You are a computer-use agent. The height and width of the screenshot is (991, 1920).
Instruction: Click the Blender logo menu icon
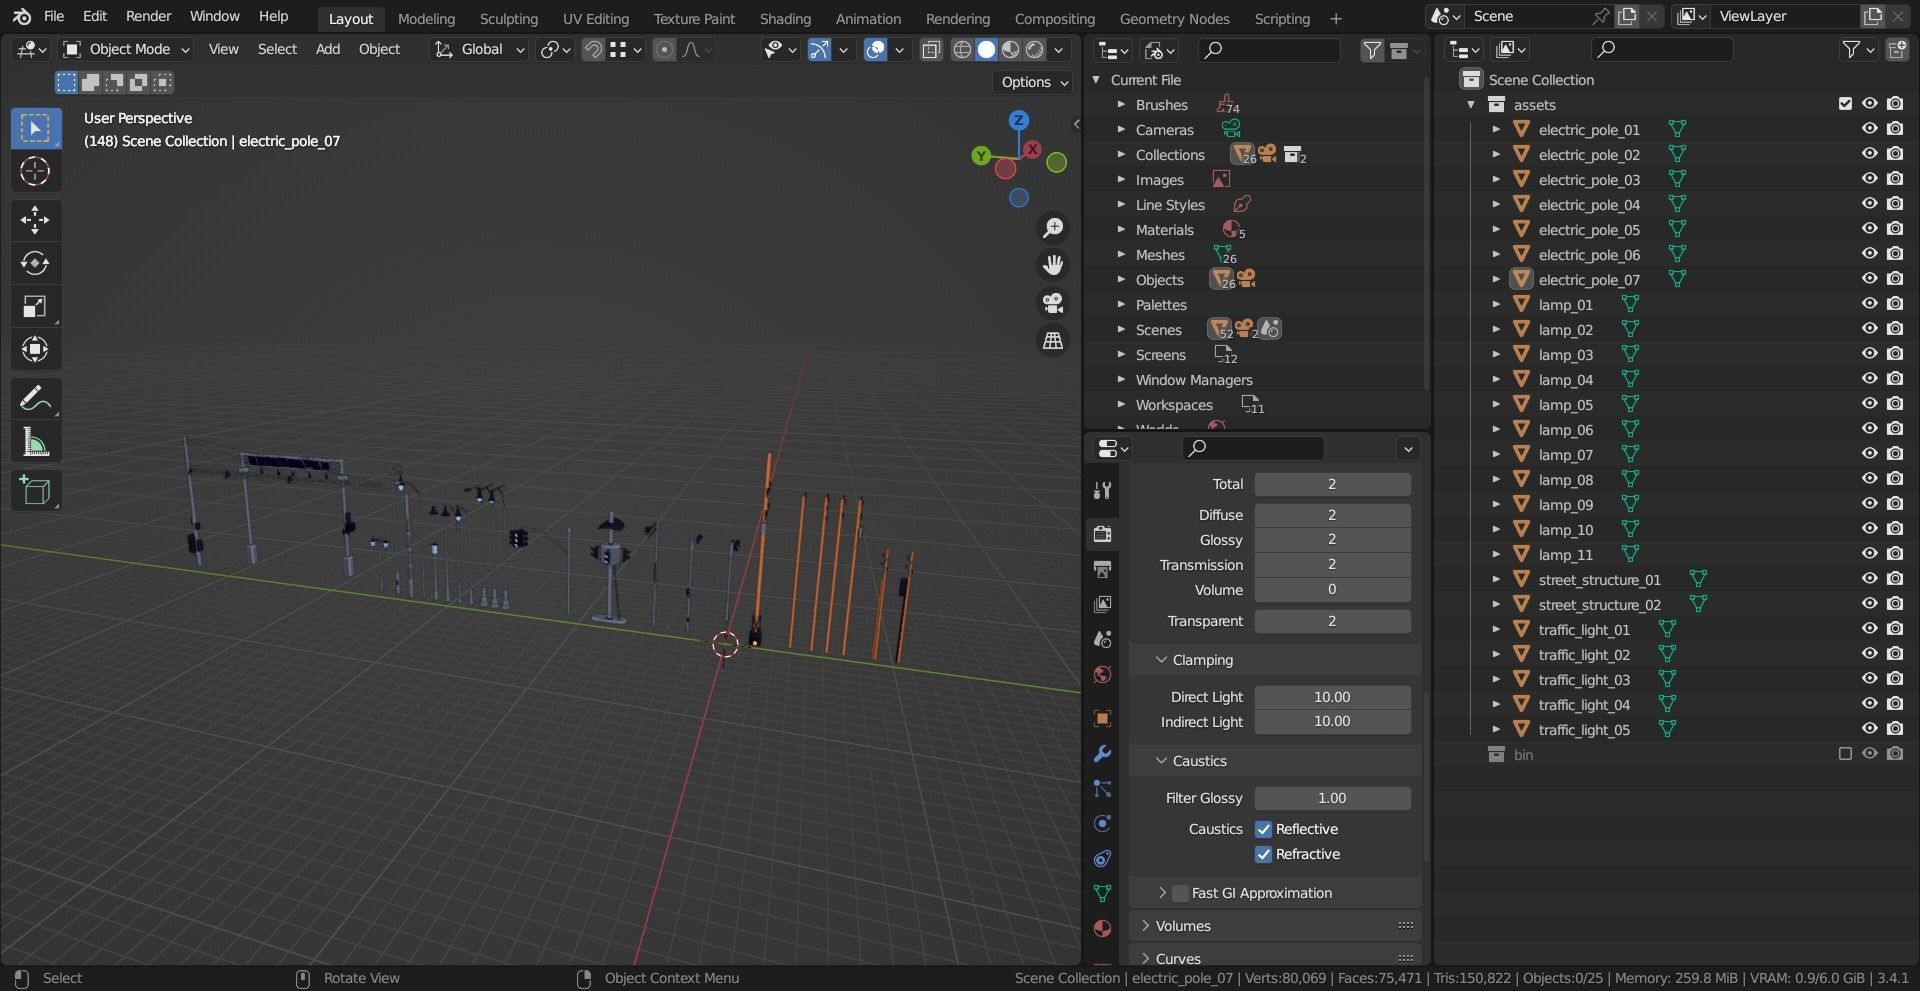pos(22,17)
